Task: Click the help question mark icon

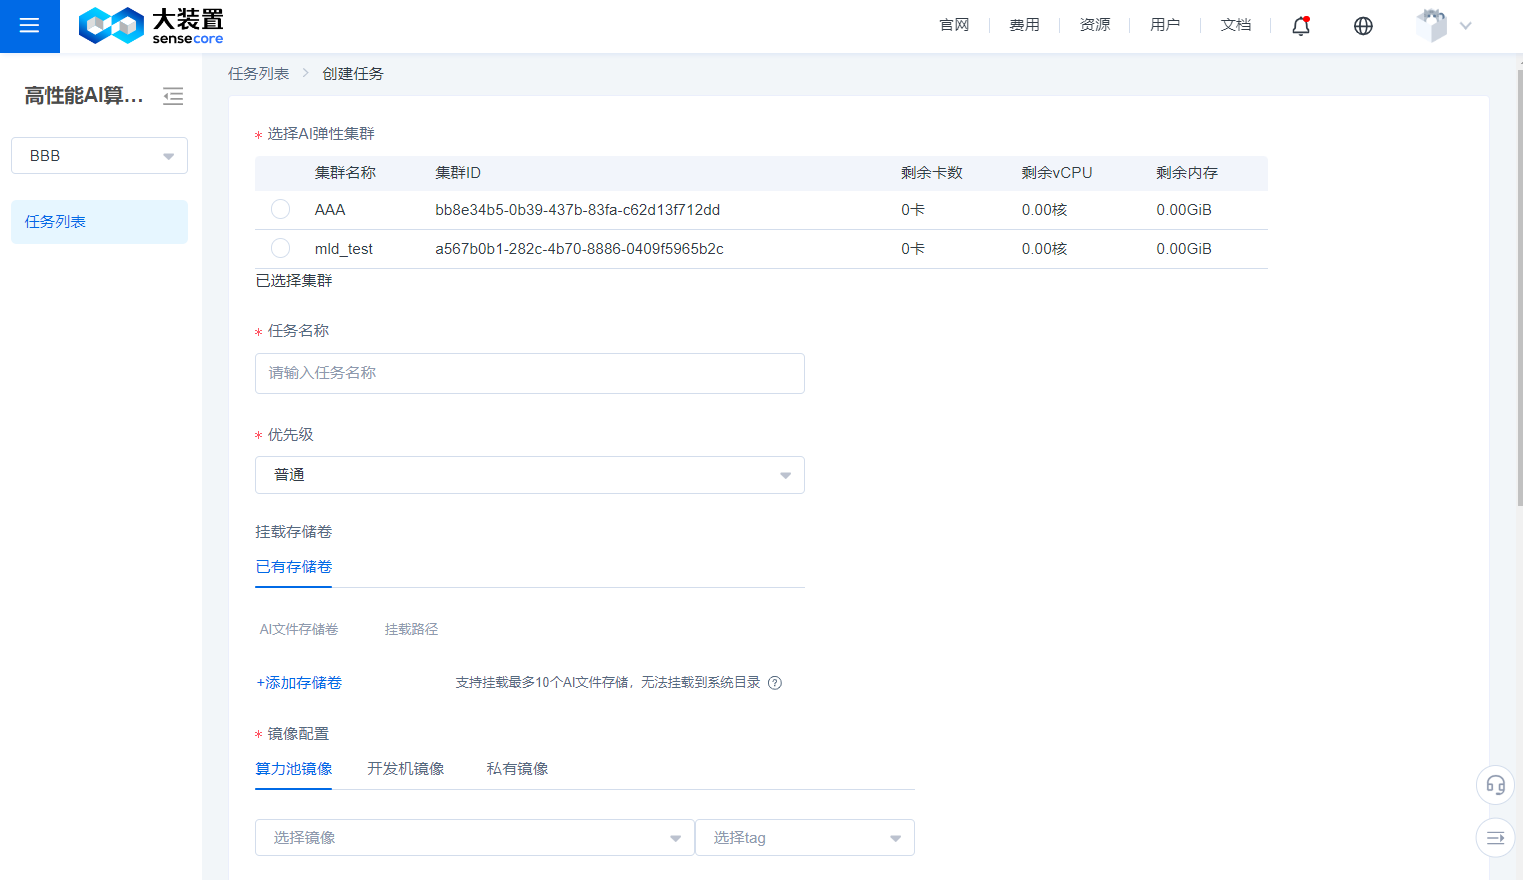Action: click(x=775, y=683)
